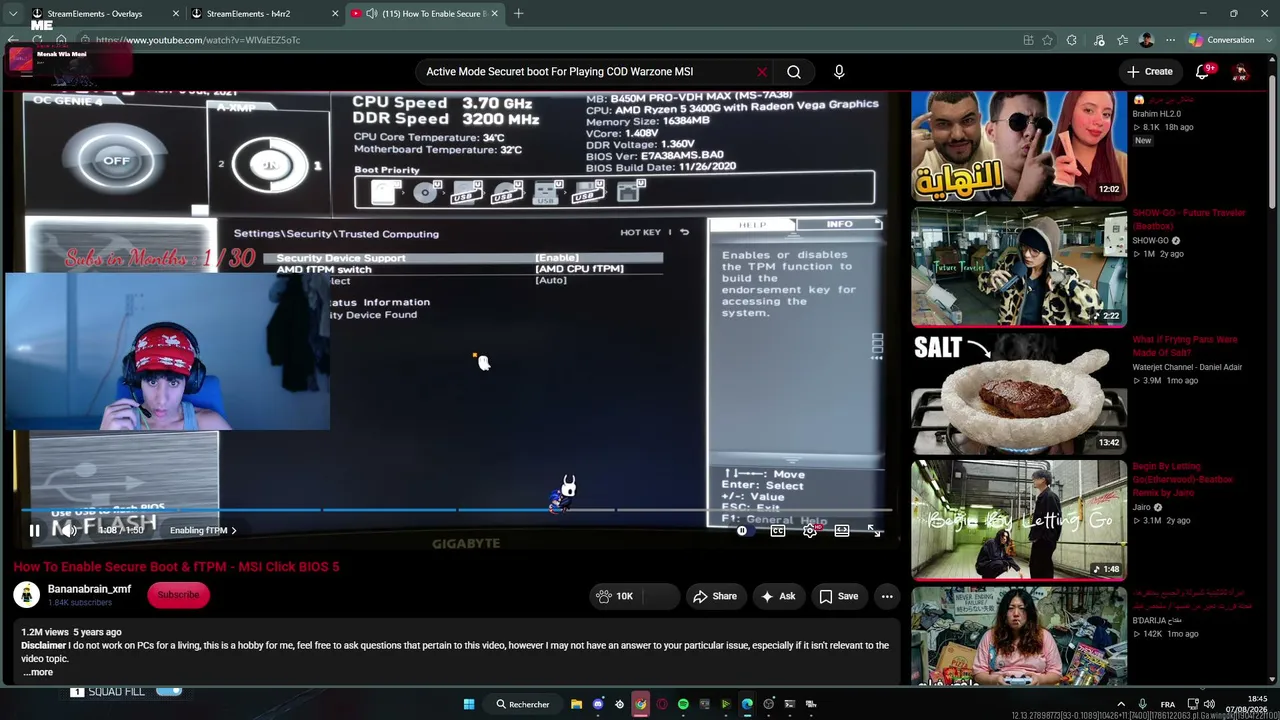Open the Brahim HL2.0 video thumbnail
Viewport: 1280px width, 720px height.
tap(1018, 146)
